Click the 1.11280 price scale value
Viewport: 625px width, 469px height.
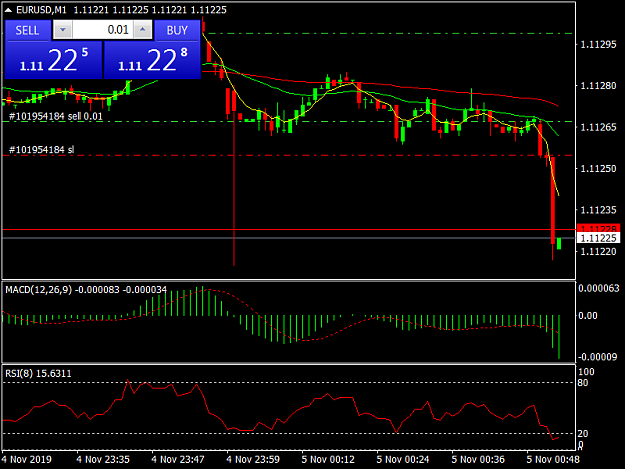[x=598, y=86]
